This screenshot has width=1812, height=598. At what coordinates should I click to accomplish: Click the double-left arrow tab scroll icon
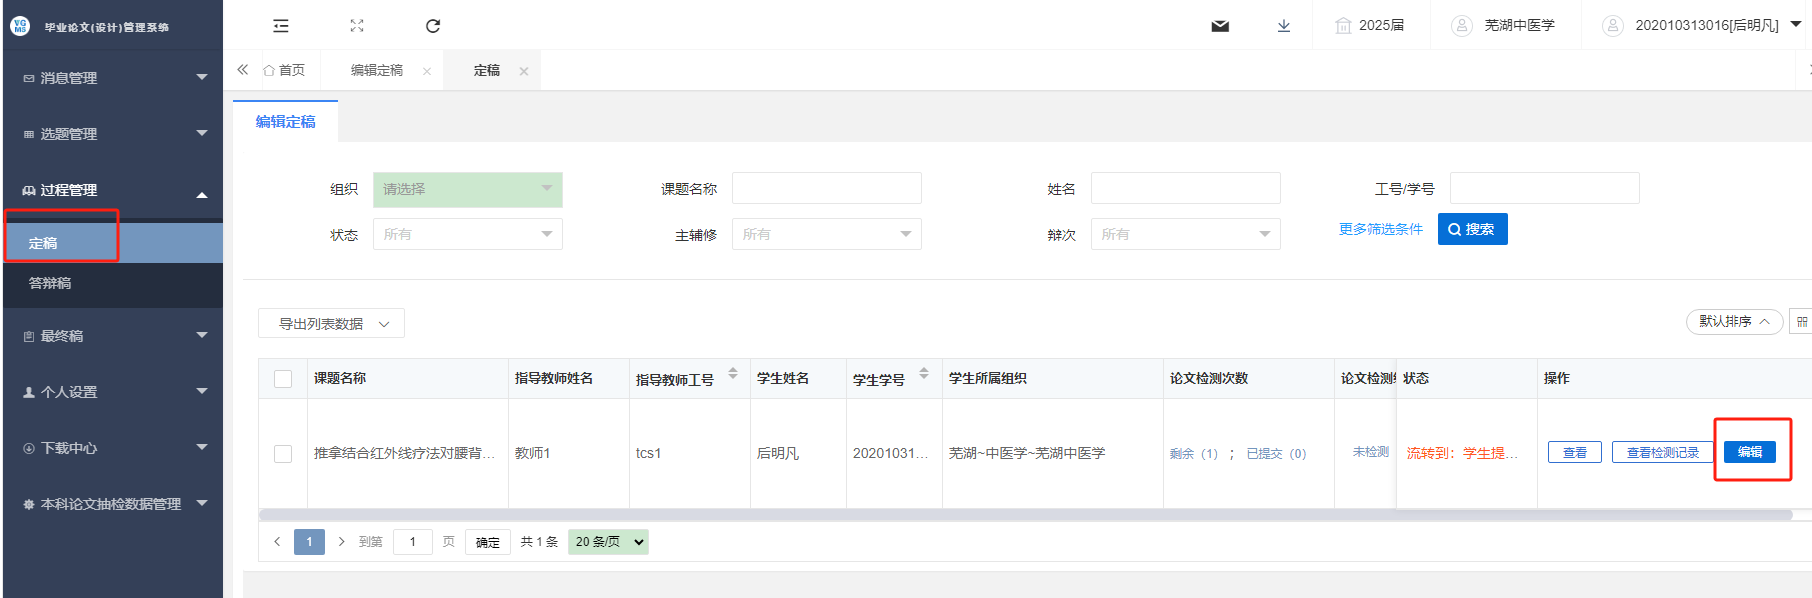click(243, 70)
